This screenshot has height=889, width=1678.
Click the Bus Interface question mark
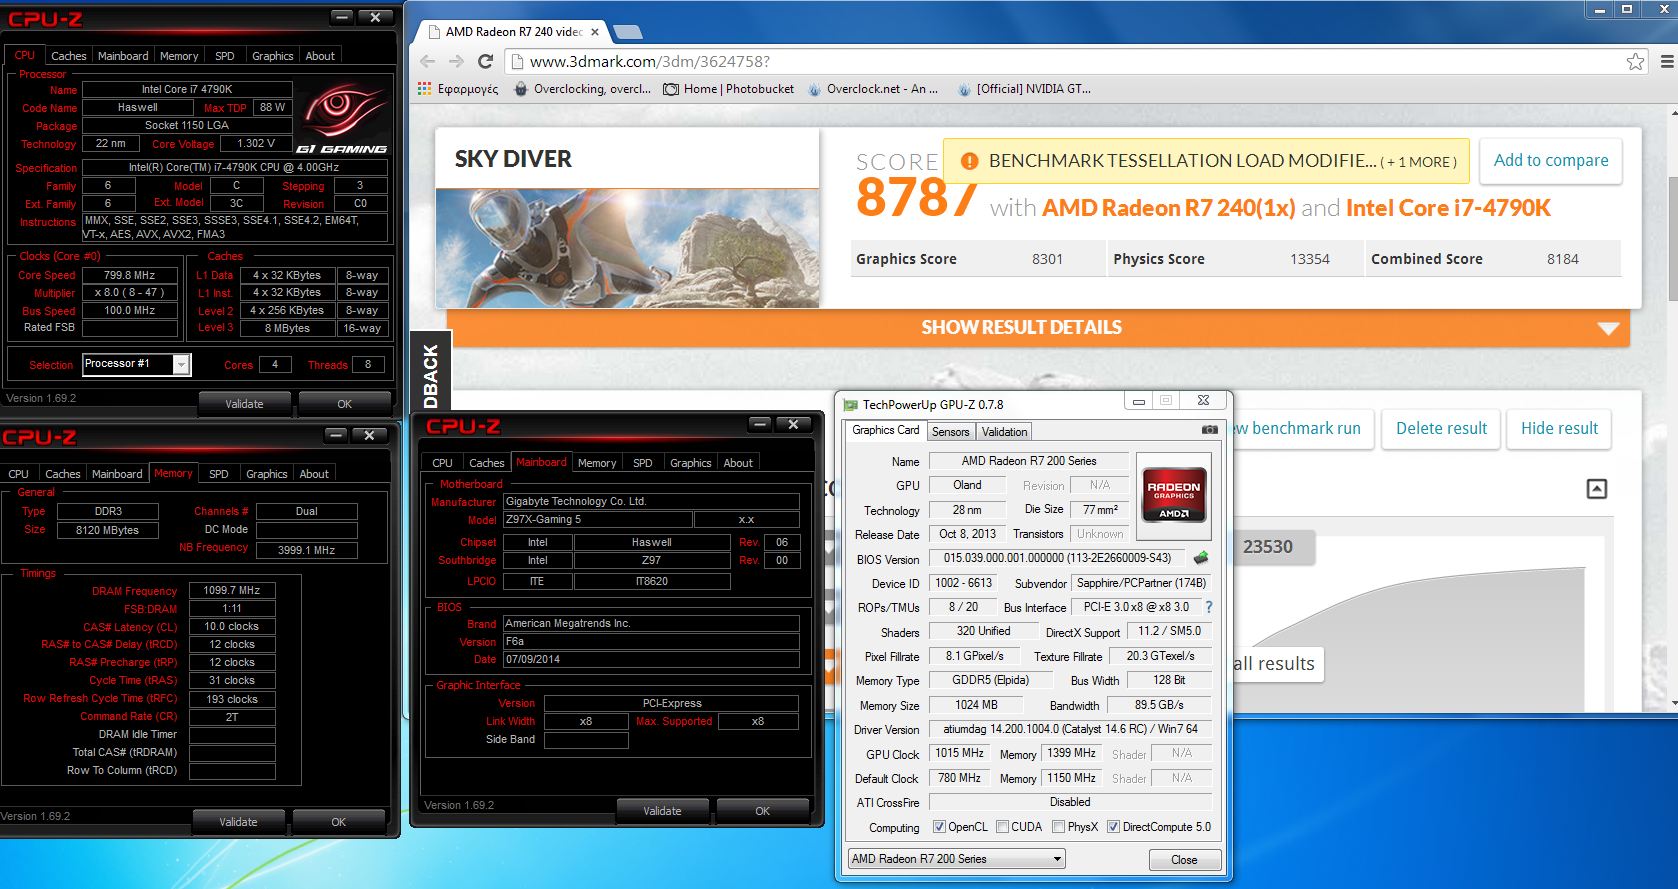(1208, 607)
